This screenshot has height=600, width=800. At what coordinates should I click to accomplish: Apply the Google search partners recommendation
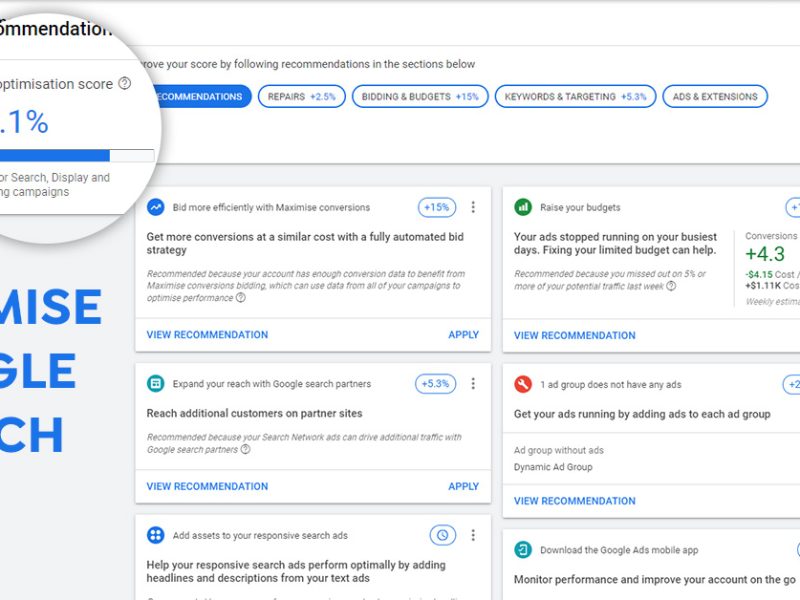[463, 486]
